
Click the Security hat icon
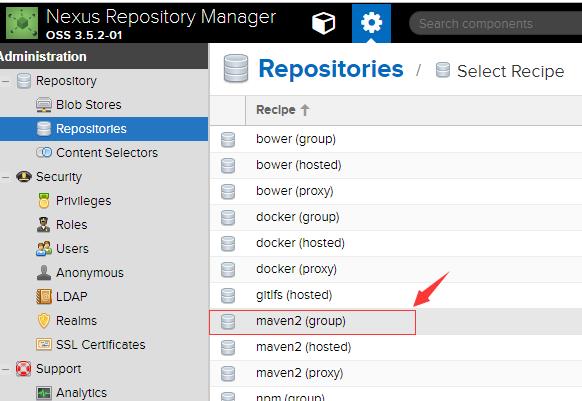click(x=24, y=176)
